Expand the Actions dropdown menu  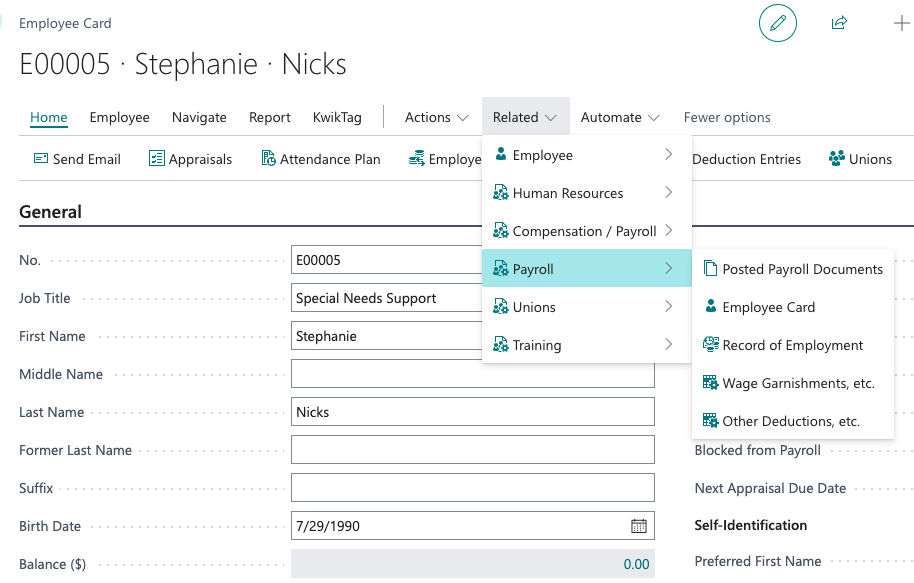[437, 117]
